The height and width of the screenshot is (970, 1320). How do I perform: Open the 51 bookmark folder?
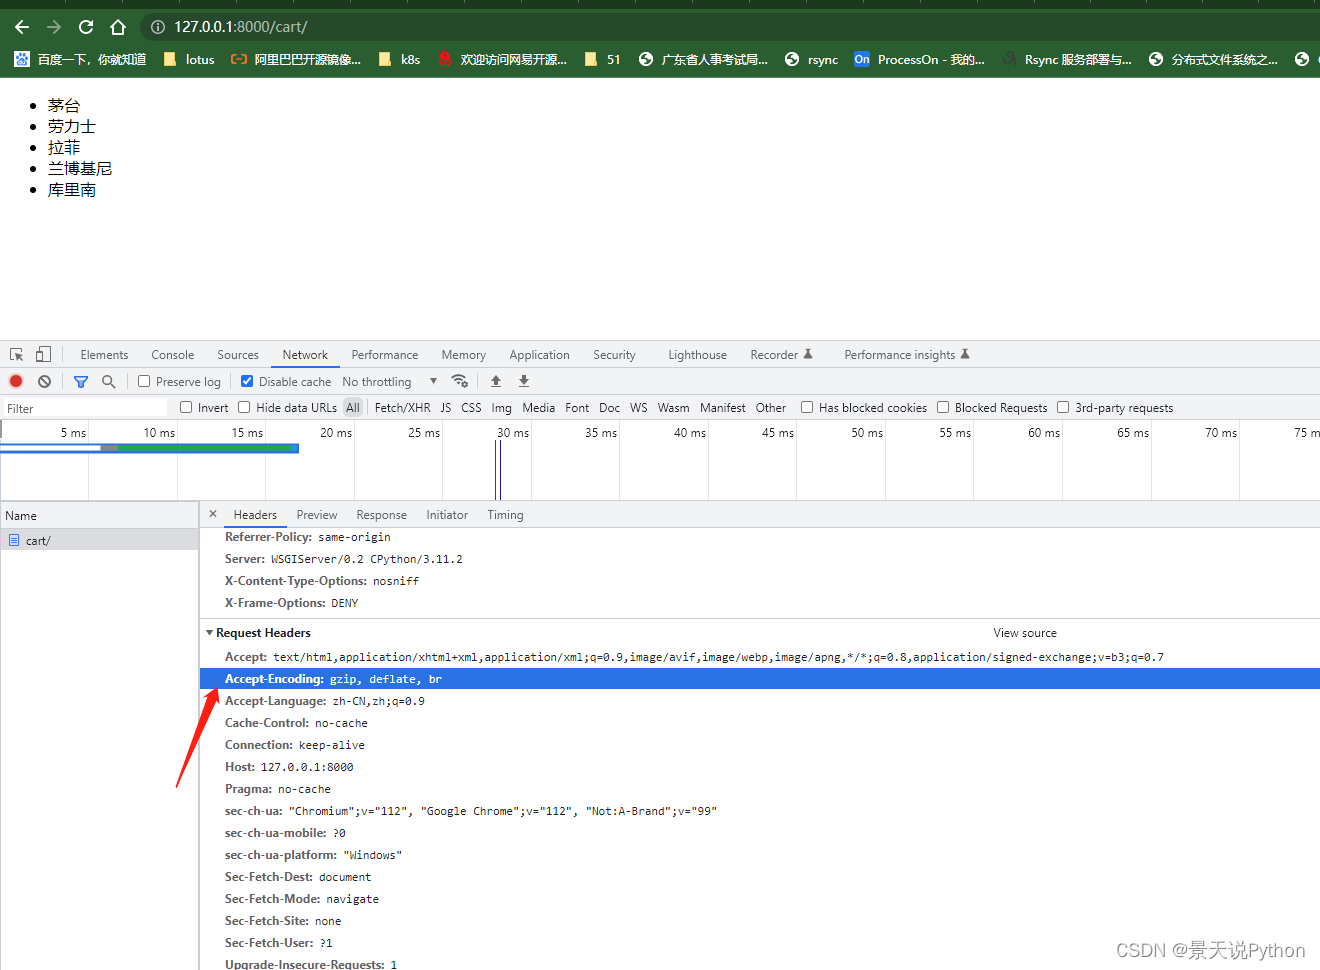coord(603,59)
